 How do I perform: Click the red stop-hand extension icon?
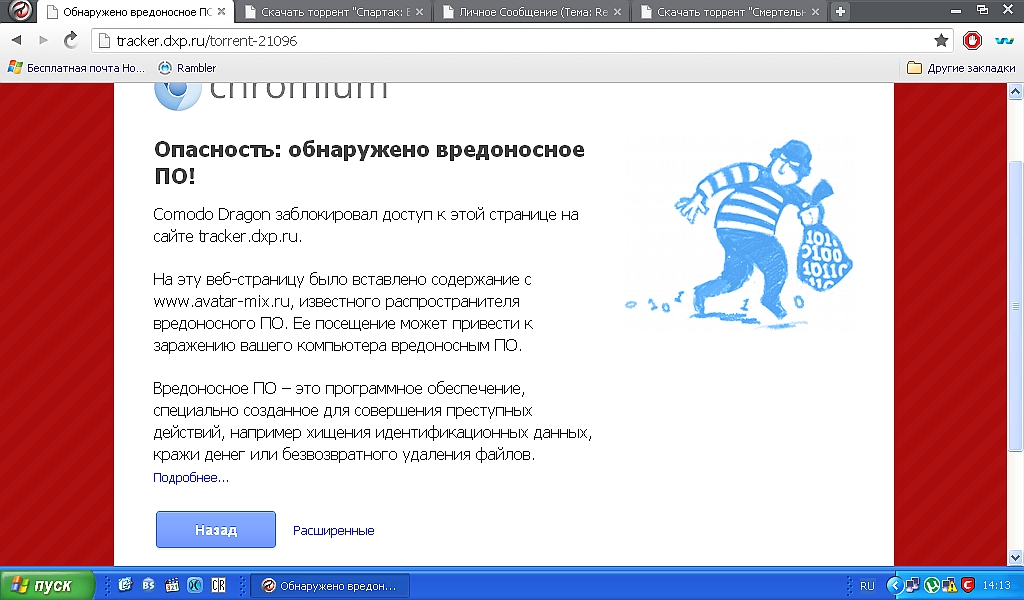[972, 40]
